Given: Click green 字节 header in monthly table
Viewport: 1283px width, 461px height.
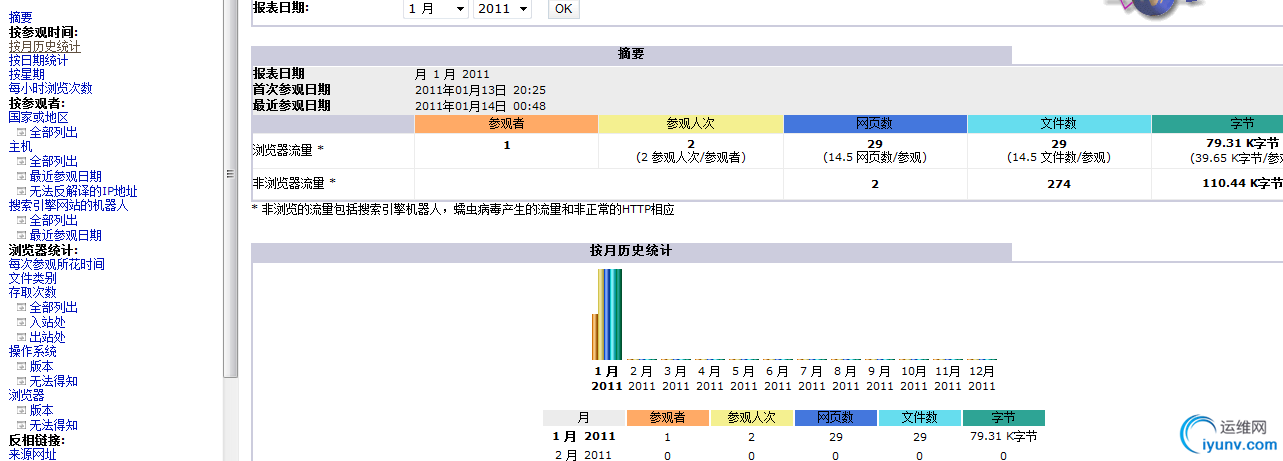Looking at the screenshot, I should [1003, 418].
